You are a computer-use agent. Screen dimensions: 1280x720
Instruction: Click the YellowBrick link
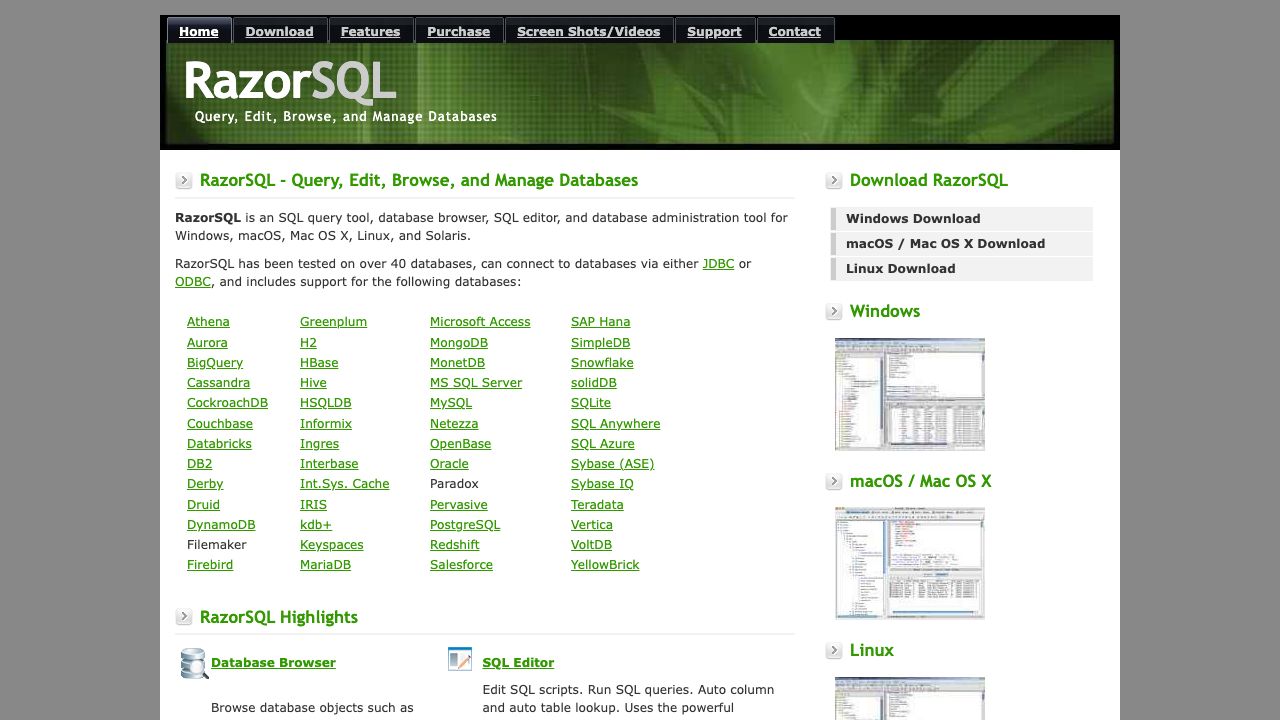(x=605, y=565)
